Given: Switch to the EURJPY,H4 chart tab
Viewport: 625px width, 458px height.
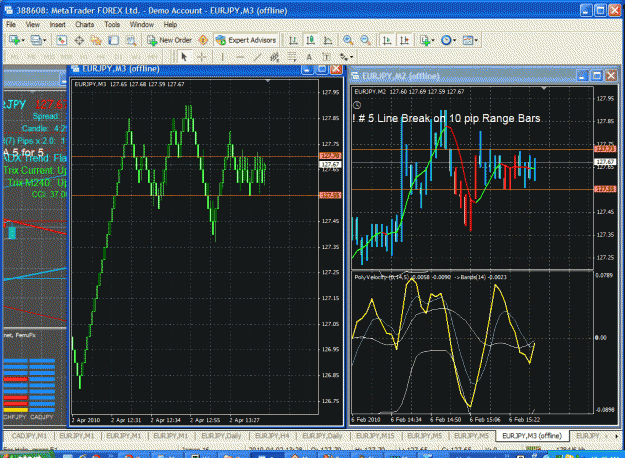Looking at the screenshot, I should 272,436.
